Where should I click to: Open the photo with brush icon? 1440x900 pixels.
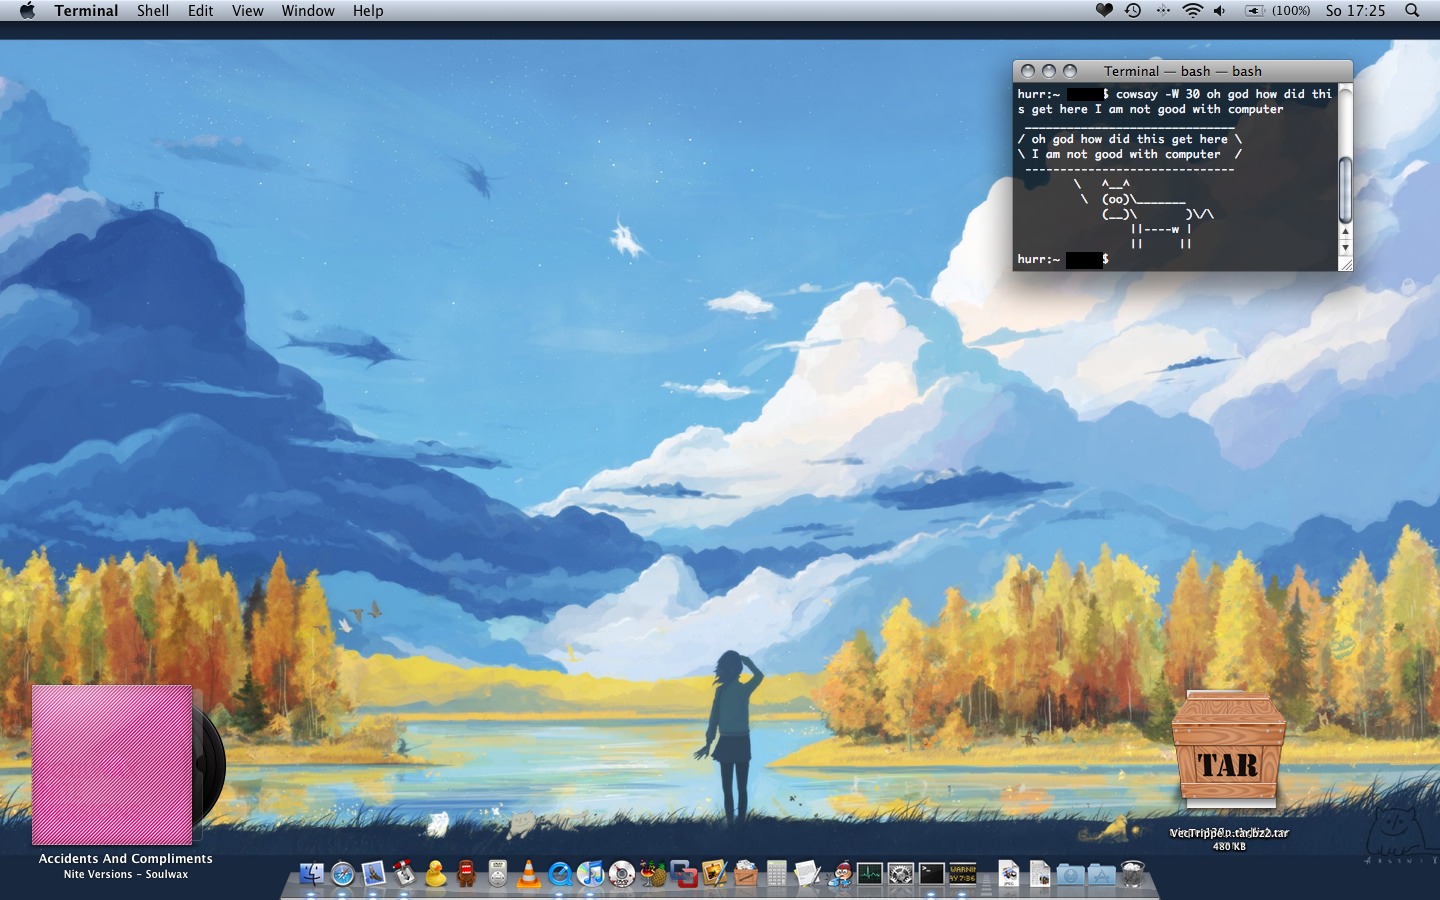[714, 874]
